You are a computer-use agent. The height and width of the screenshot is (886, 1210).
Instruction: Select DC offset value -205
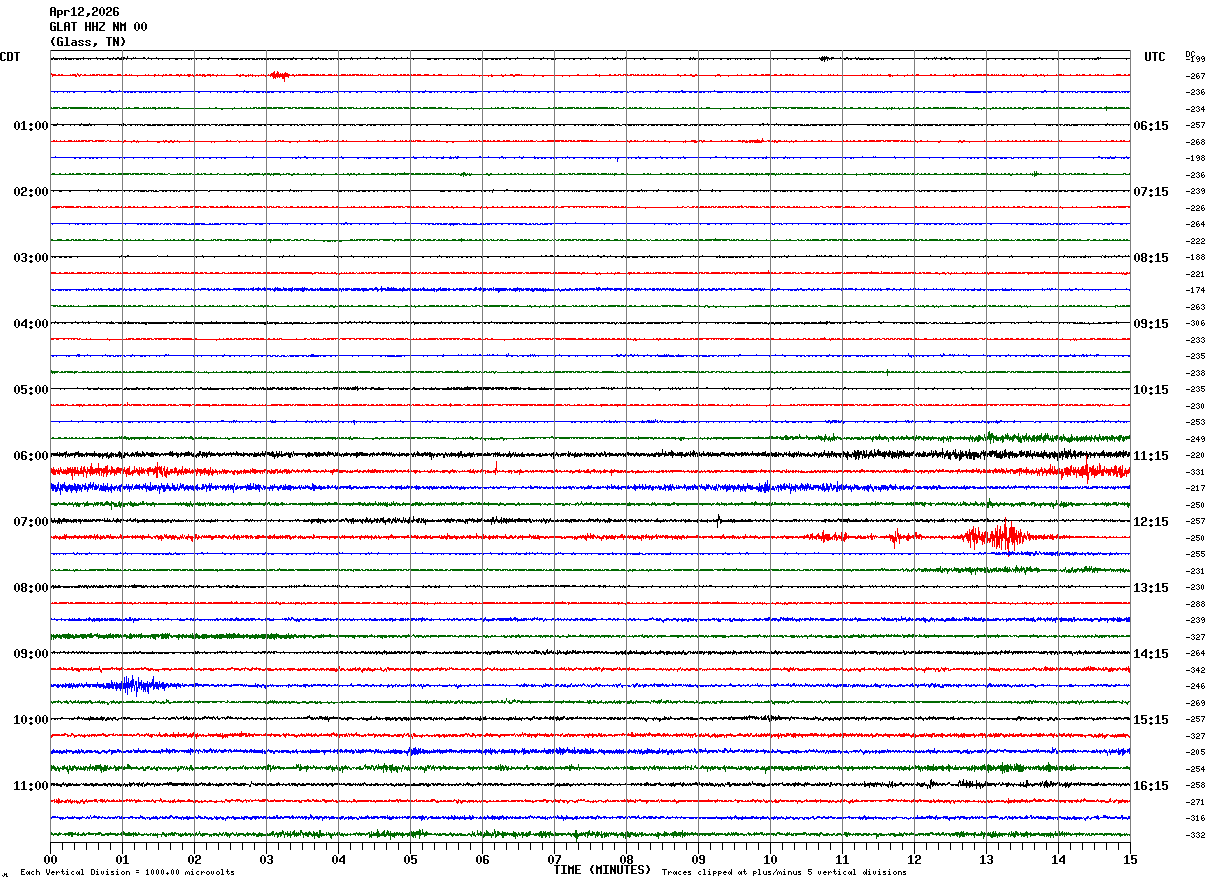tap(1195, 752)
